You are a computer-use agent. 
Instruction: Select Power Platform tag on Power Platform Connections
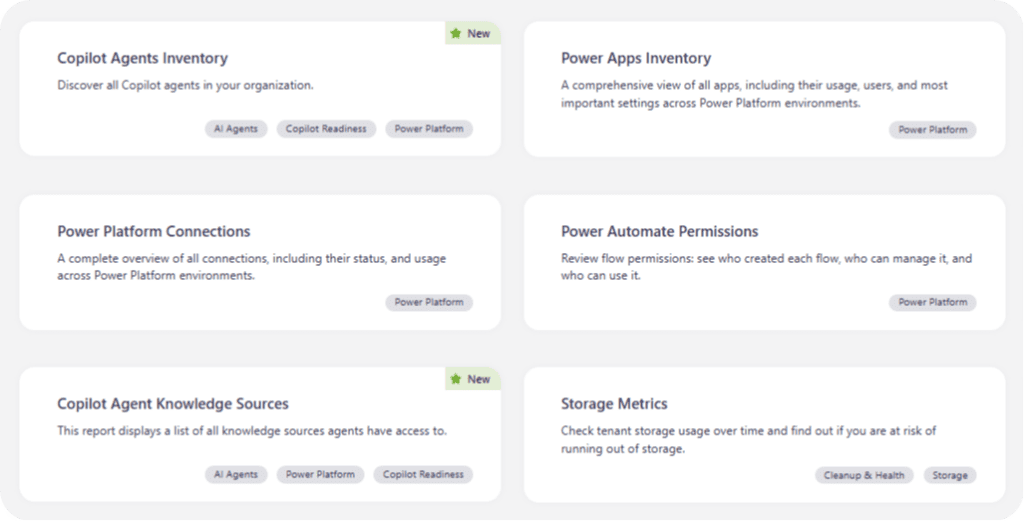429,302
